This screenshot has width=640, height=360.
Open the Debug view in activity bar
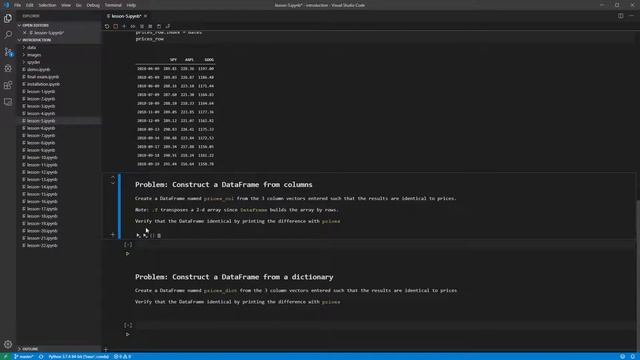pos(8,69)
